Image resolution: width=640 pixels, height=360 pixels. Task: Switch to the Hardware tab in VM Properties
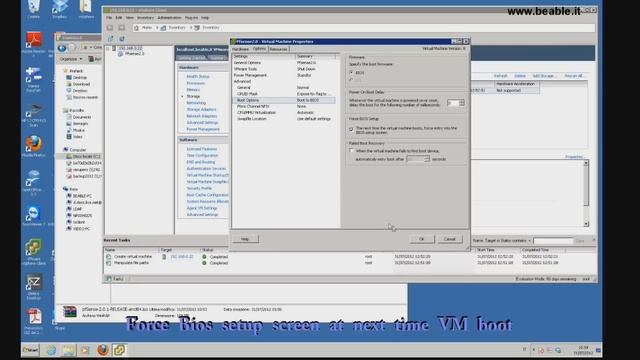click(x=240, y=49)
